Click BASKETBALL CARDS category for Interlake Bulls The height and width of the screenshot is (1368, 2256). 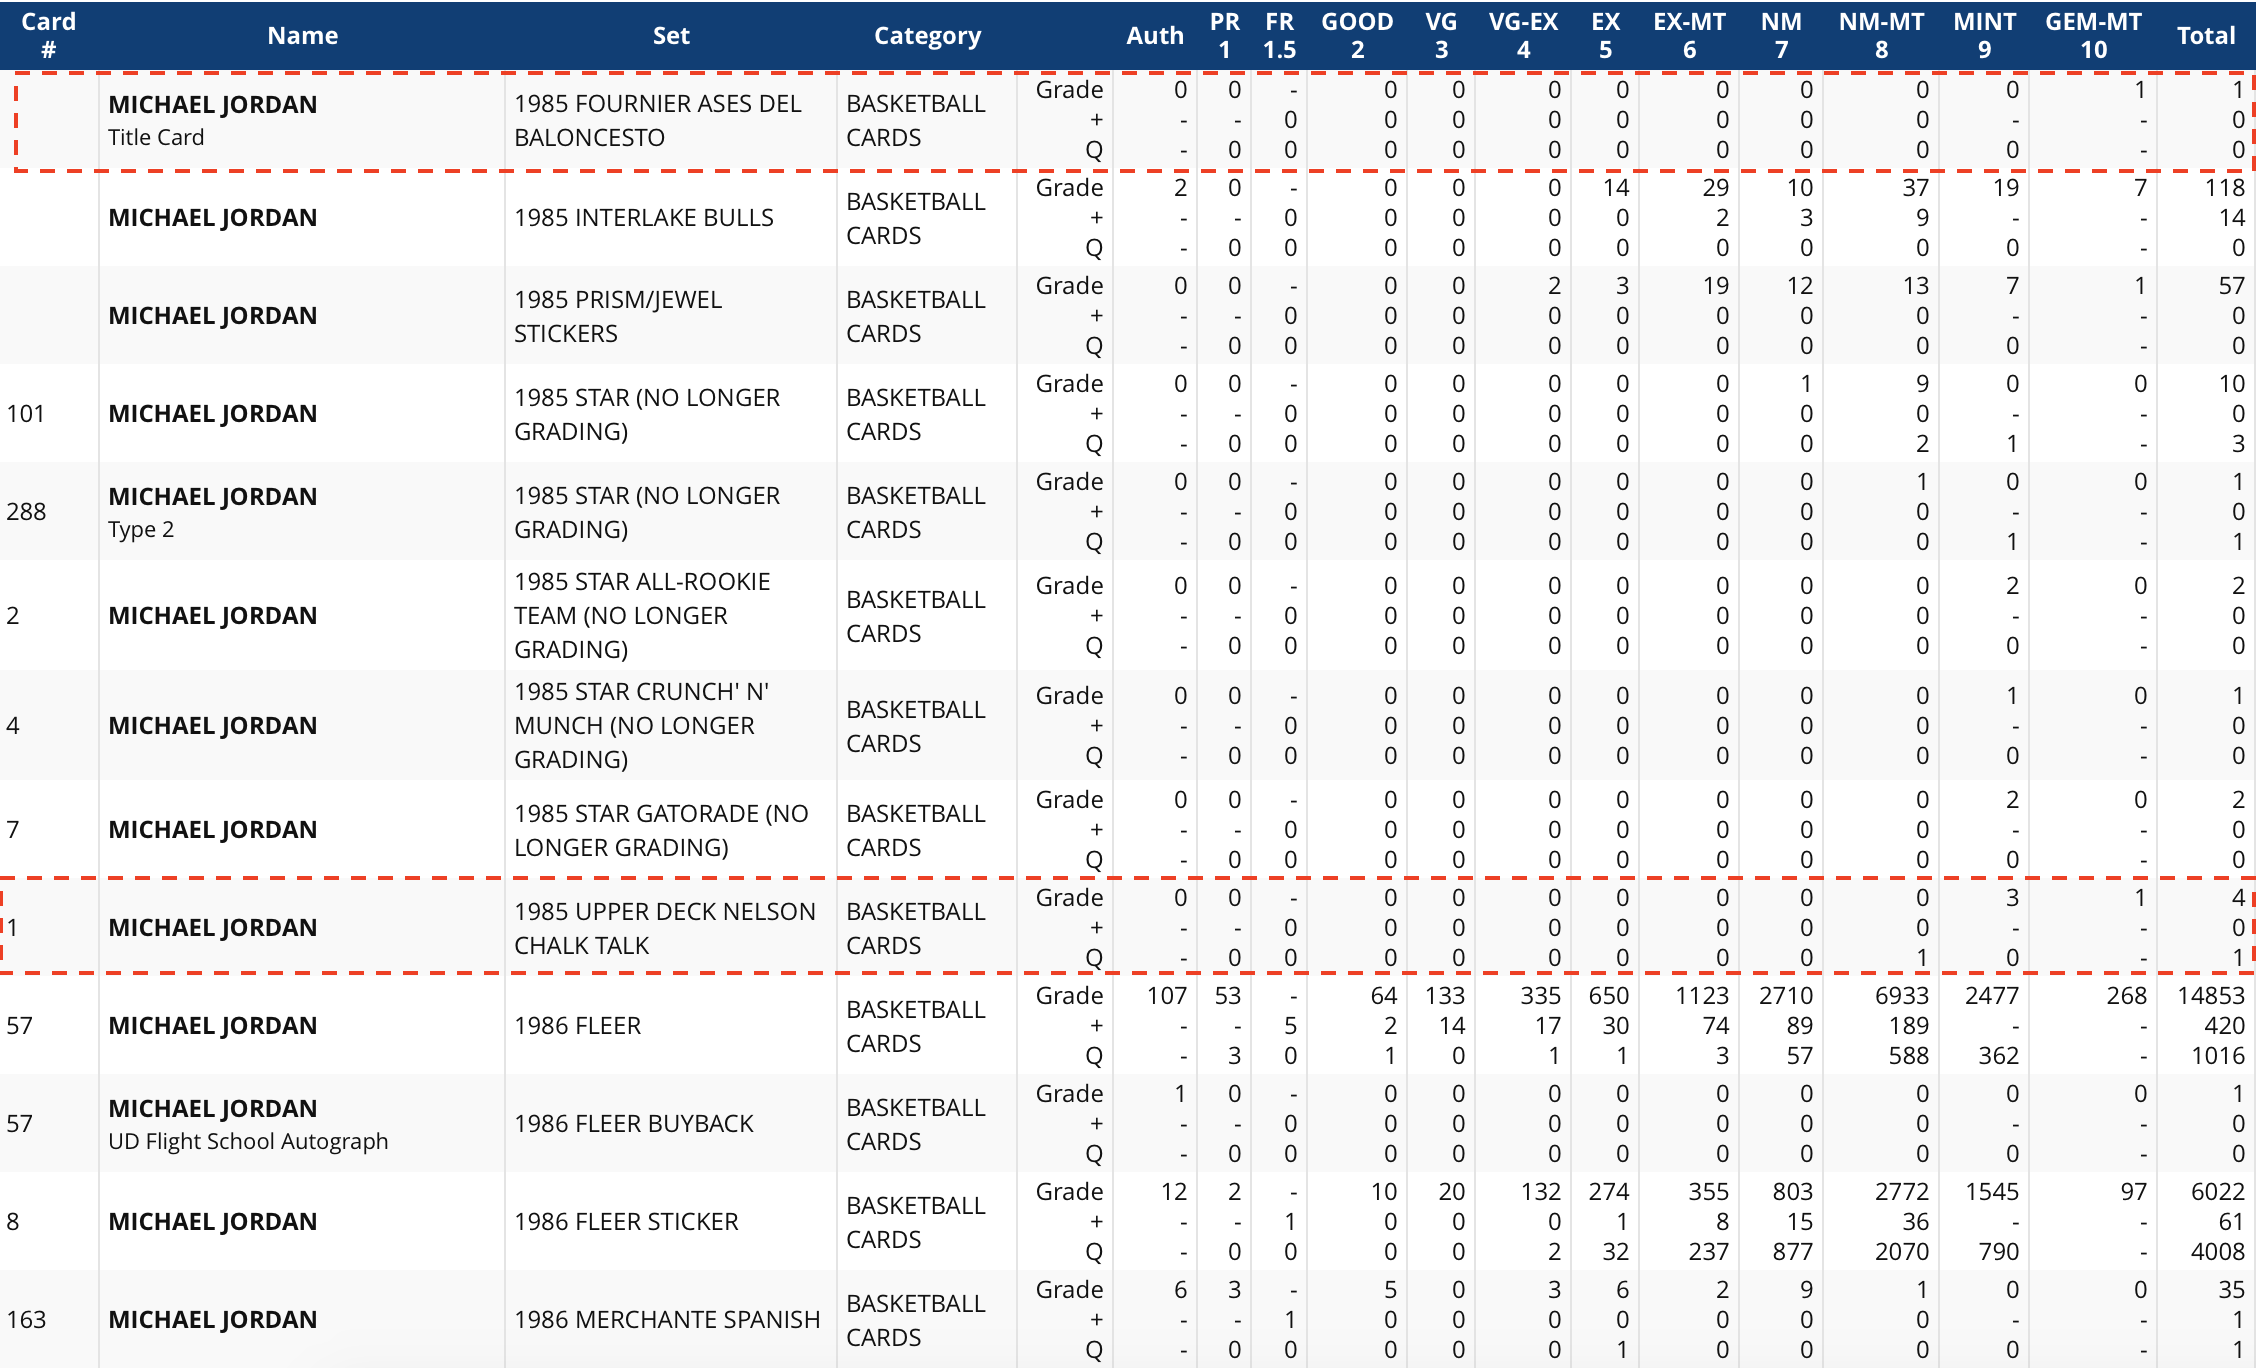point(915,218)
